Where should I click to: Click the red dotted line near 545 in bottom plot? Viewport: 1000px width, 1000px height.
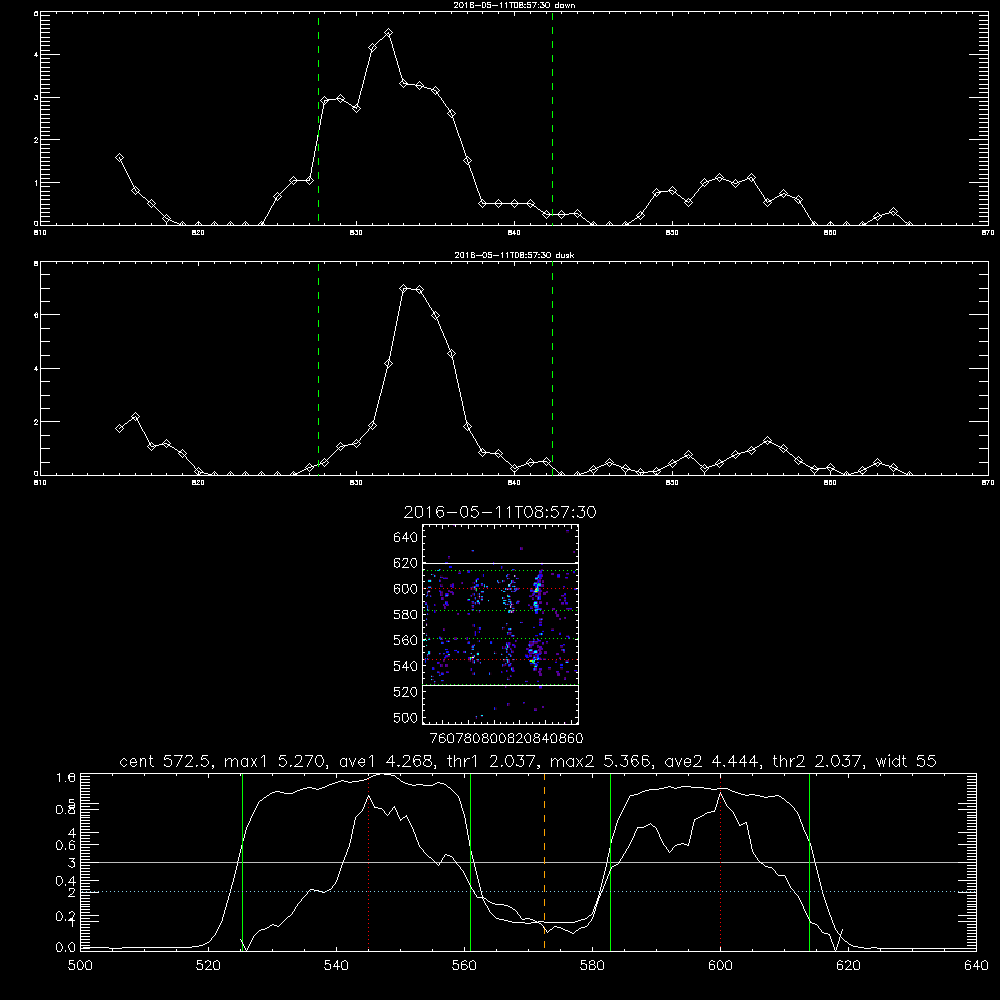pos(369,862)
